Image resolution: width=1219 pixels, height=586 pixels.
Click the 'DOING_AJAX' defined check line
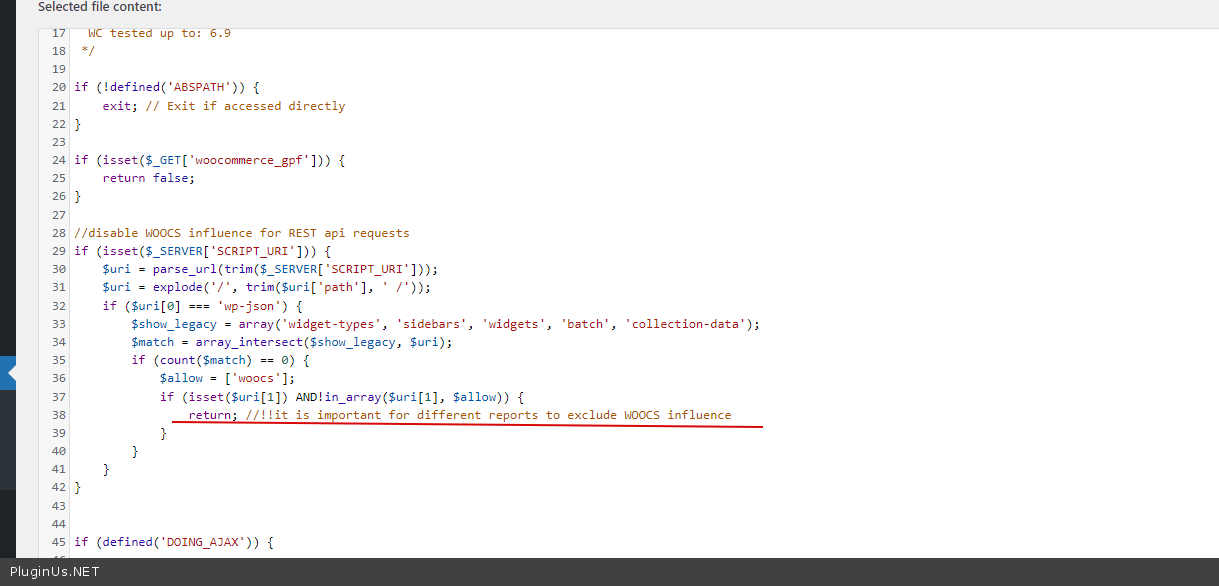[174, 542]
